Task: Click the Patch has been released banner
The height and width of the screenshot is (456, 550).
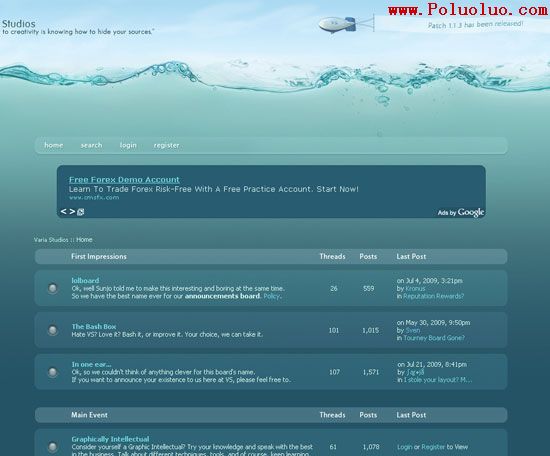Action: pos(475,25)
